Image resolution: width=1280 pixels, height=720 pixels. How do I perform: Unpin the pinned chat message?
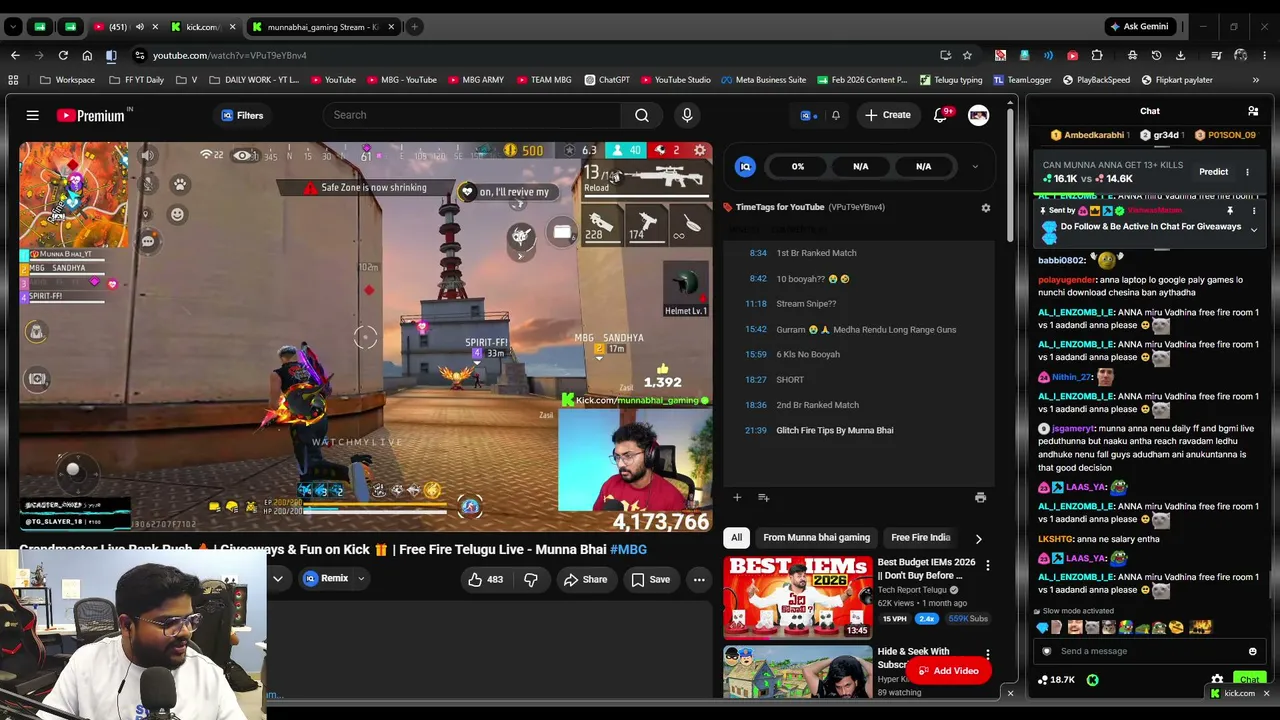coord(1230,211)
